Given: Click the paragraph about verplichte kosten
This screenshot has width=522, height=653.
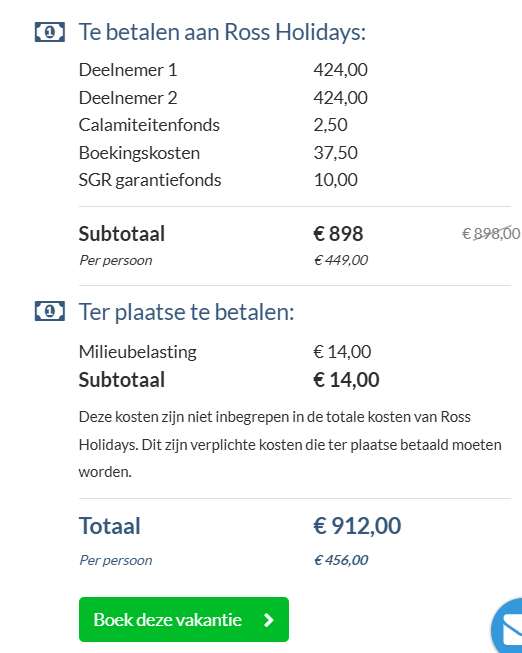Looking at the screenshot, I should pos(290,444).
